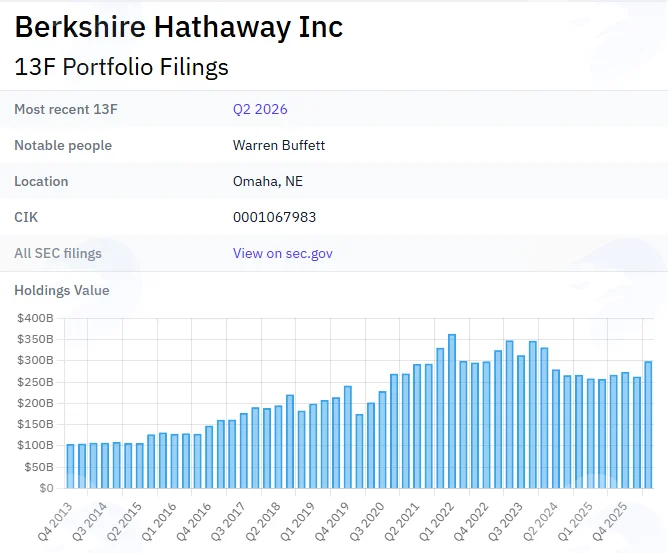Select the first bar for Q4 2013
The width and height of the screenshot is (668, 553).
coord(70,466)
